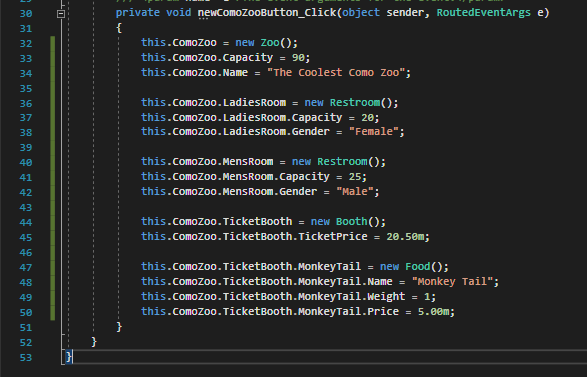This screenshot has height=377, width=587.
Task: Click the "Male" string literal
Action: 355,192
